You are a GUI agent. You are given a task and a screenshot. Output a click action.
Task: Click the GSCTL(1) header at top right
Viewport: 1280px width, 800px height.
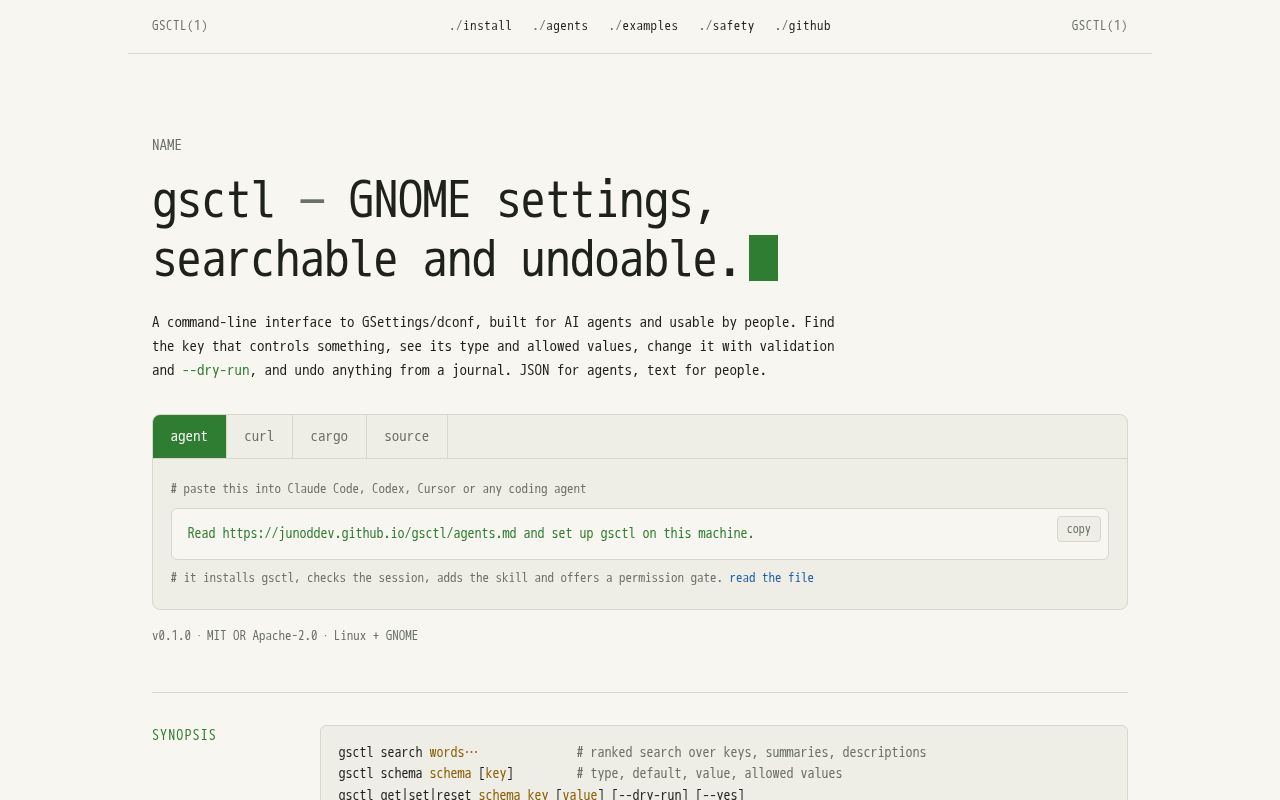point(1099,26)
